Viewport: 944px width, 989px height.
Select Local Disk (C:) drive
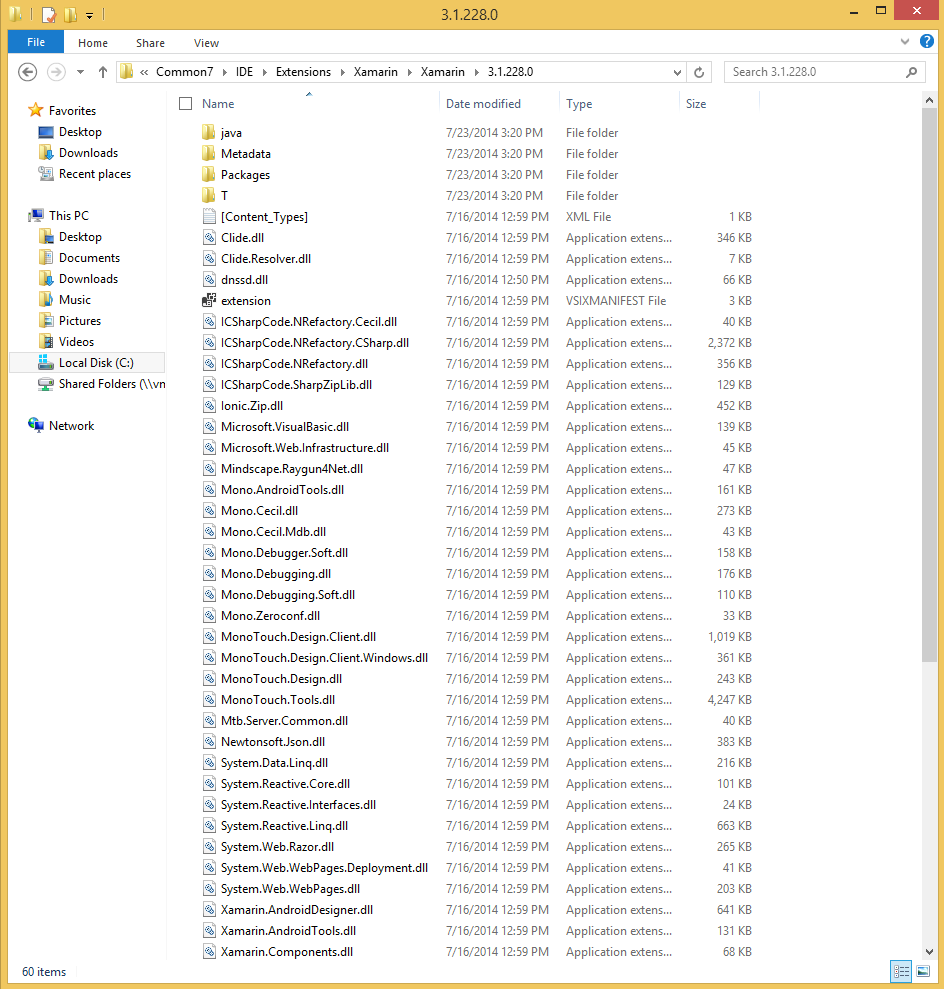[87, 363]
